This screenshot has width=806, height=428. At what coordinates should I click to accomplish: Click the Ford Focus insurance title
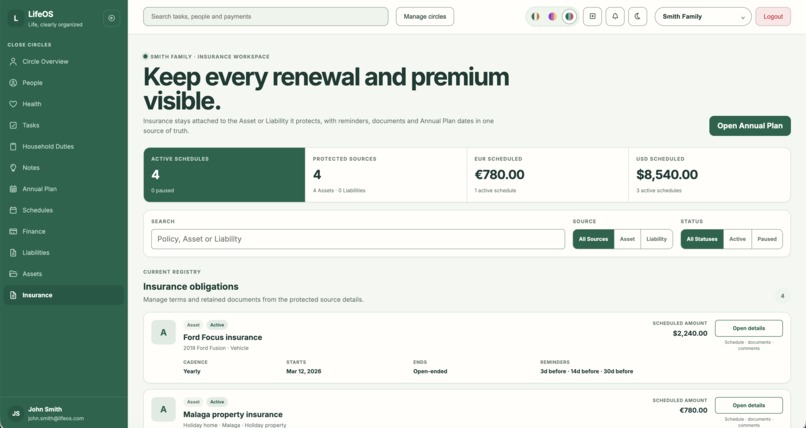pos(223,338)
